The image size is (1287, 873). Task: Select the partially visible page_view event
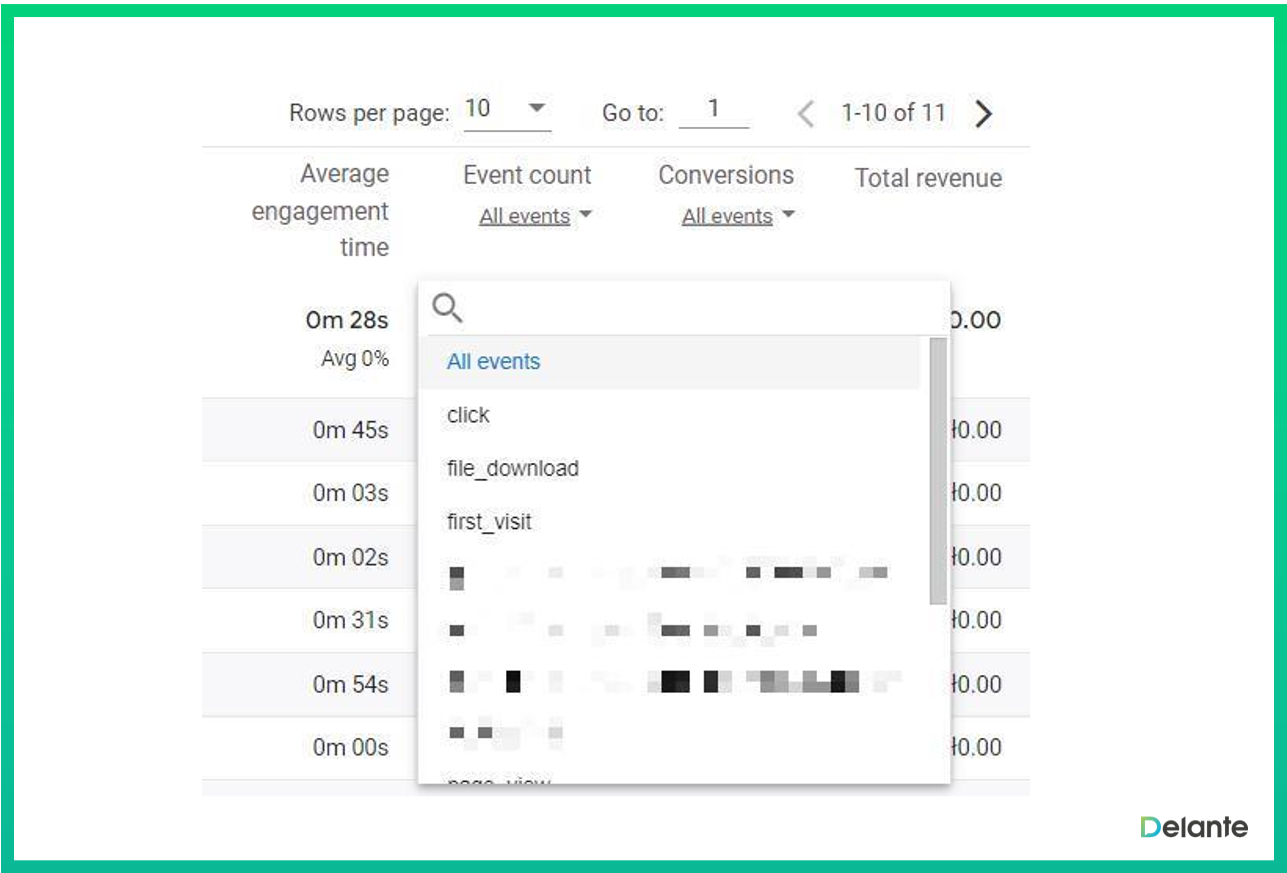coord(499,779)
